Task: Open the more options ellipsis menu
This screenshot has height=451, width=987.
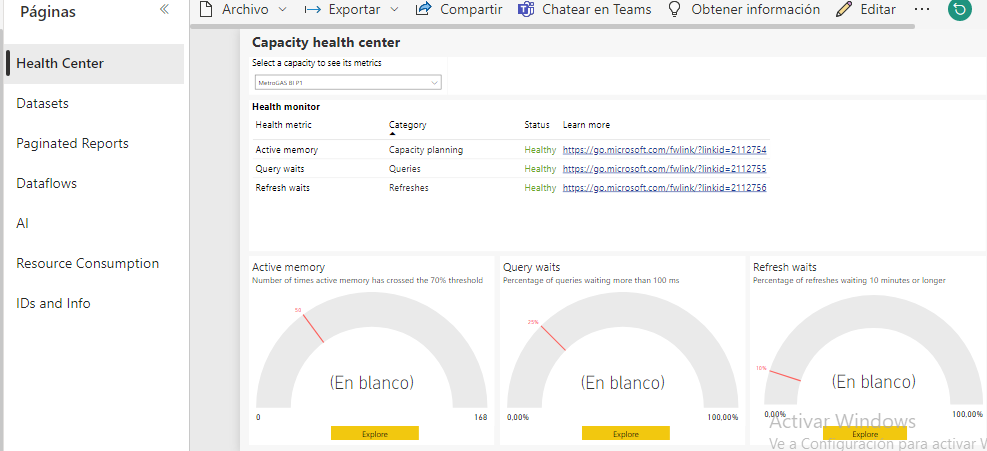Action: tap(921, 10)
